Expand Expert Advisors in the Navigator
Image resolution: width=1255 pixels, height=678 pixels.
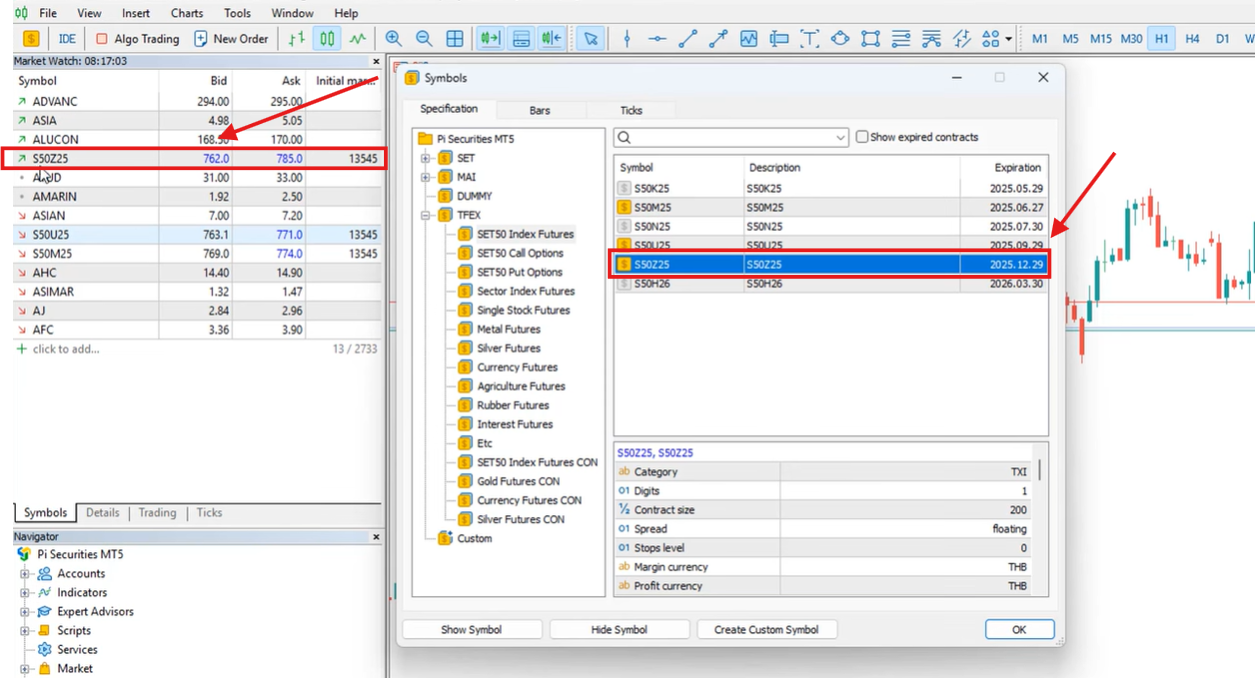(x=25, y=612)
